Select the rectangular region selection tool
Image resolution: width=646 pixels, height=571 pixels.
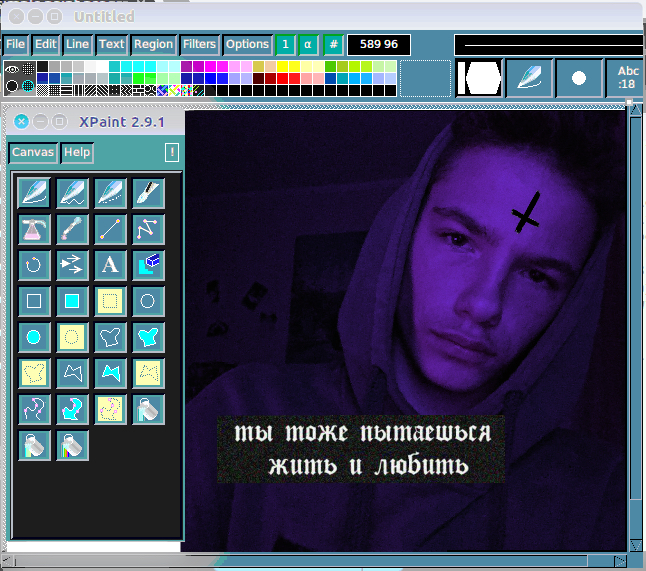tap(110, 301)
